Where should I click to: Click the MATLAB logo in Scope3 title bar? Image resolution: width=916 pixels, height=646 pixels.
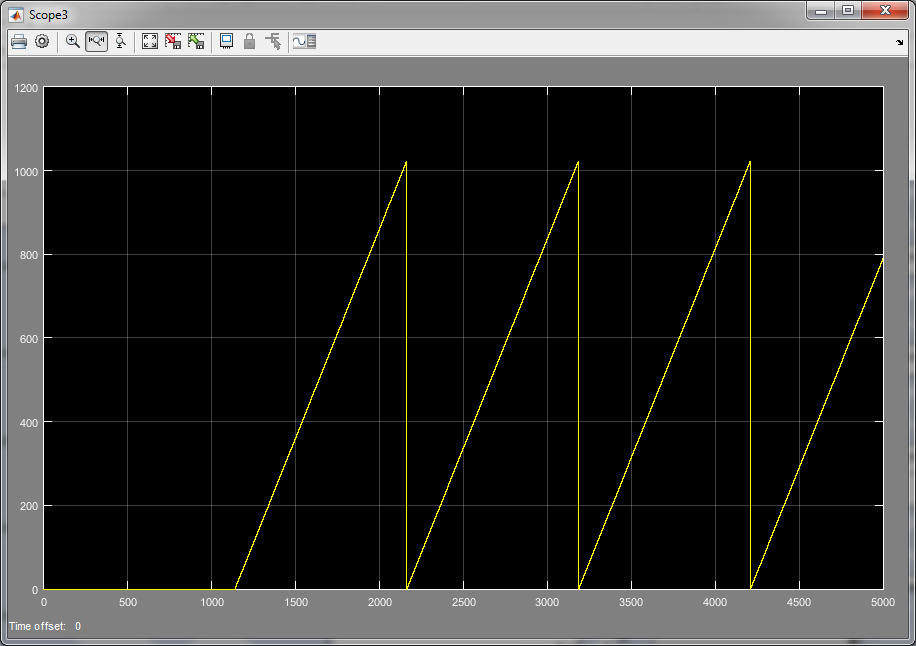[16, 15]
